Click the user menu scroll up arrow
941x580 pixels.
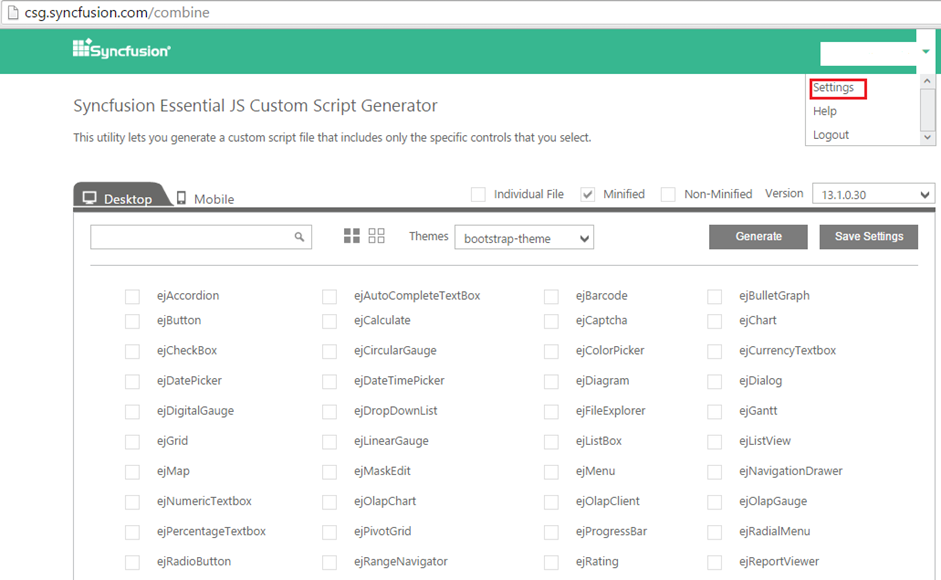coord(927,80)
